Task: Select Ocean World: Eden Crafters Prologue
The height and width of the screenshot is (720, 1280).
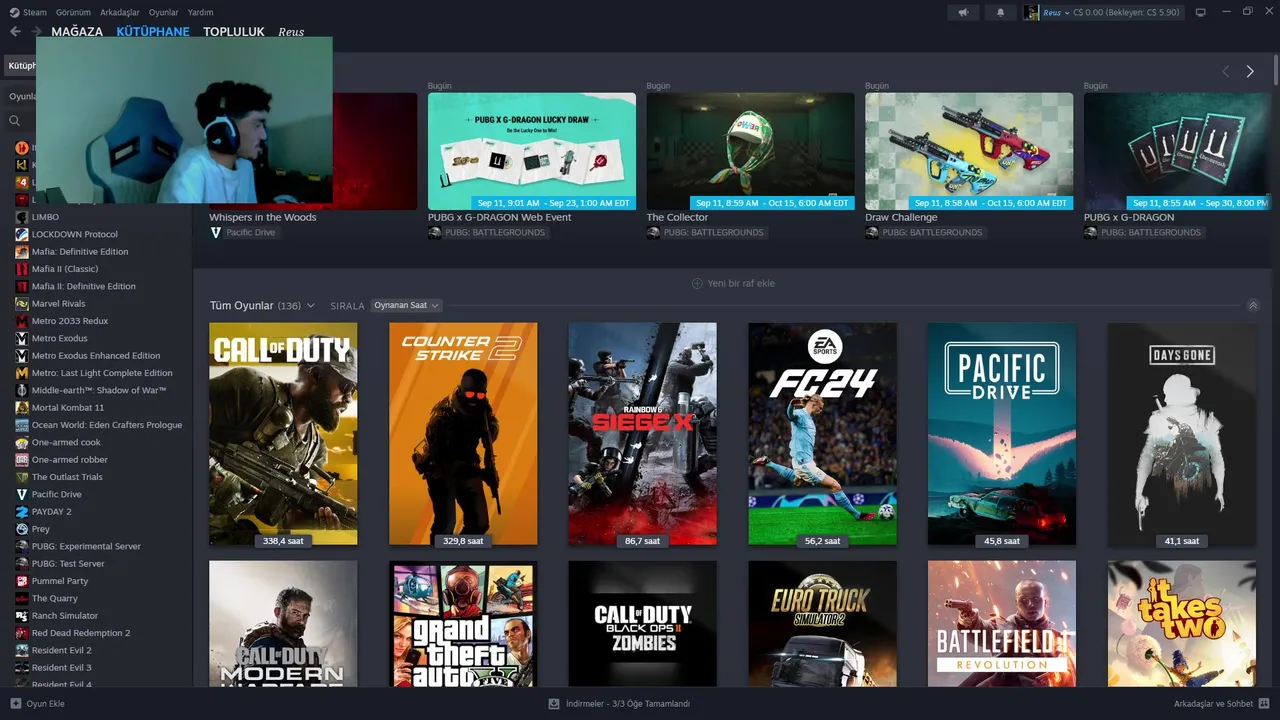Action: point(106,425)
